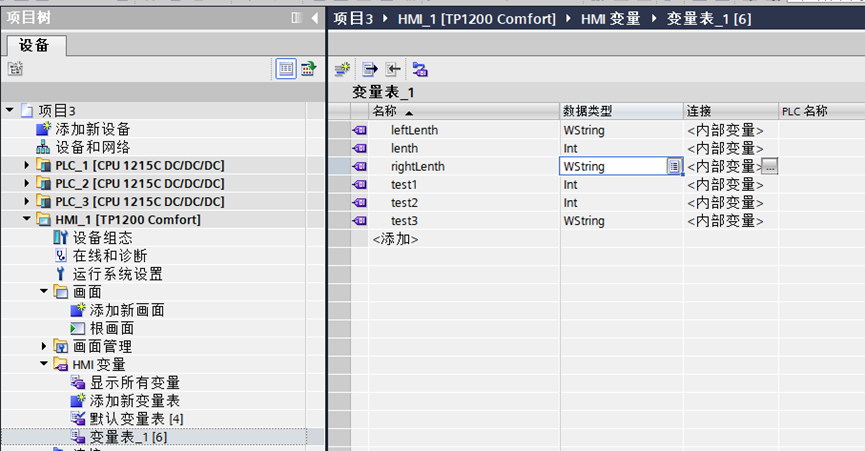Click the 根画面 tree label
Viewport: 865px width, 451px height.
tap(112, 328)
